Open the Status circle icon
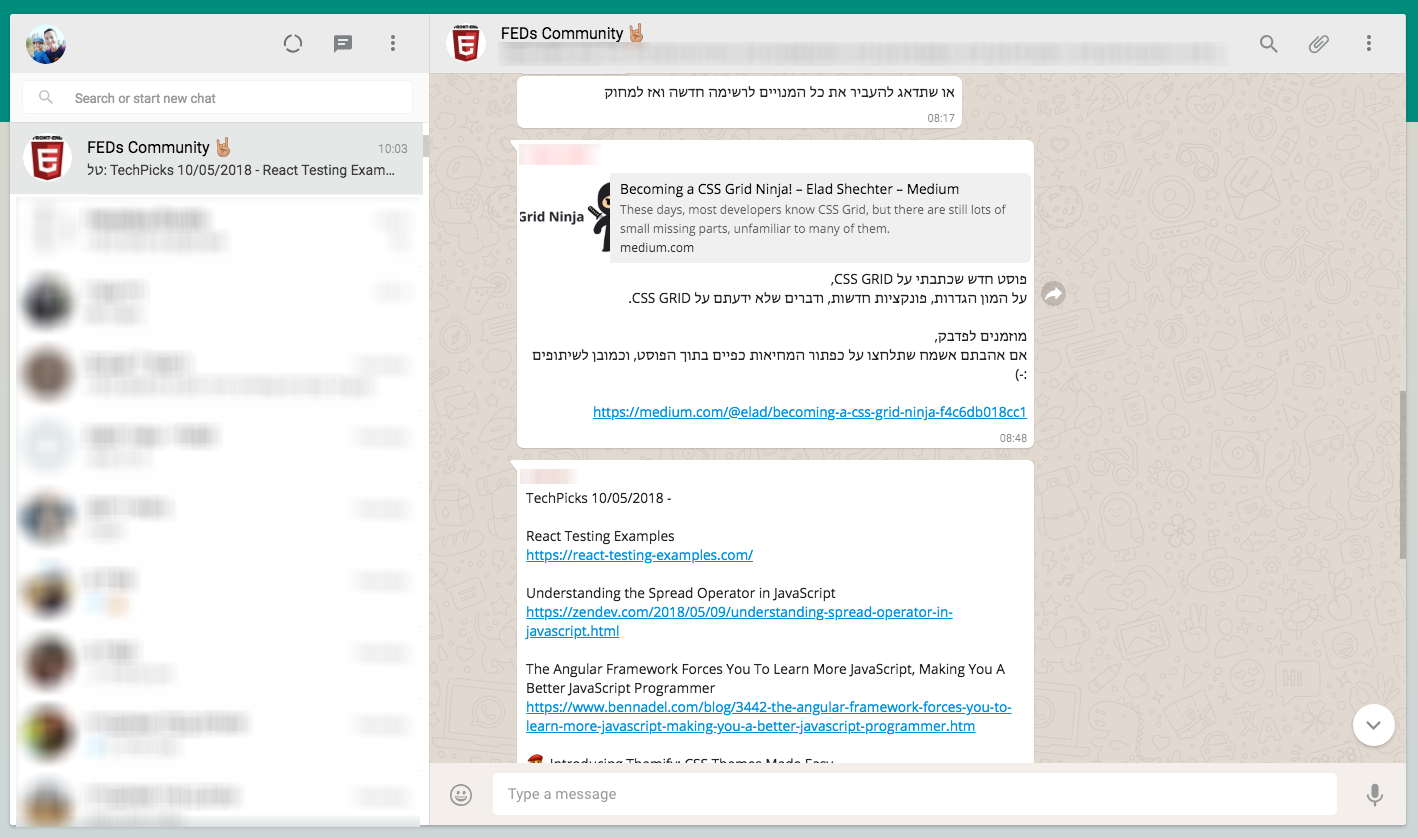Viewport: 1418px width, 837px height. point(293,43)
